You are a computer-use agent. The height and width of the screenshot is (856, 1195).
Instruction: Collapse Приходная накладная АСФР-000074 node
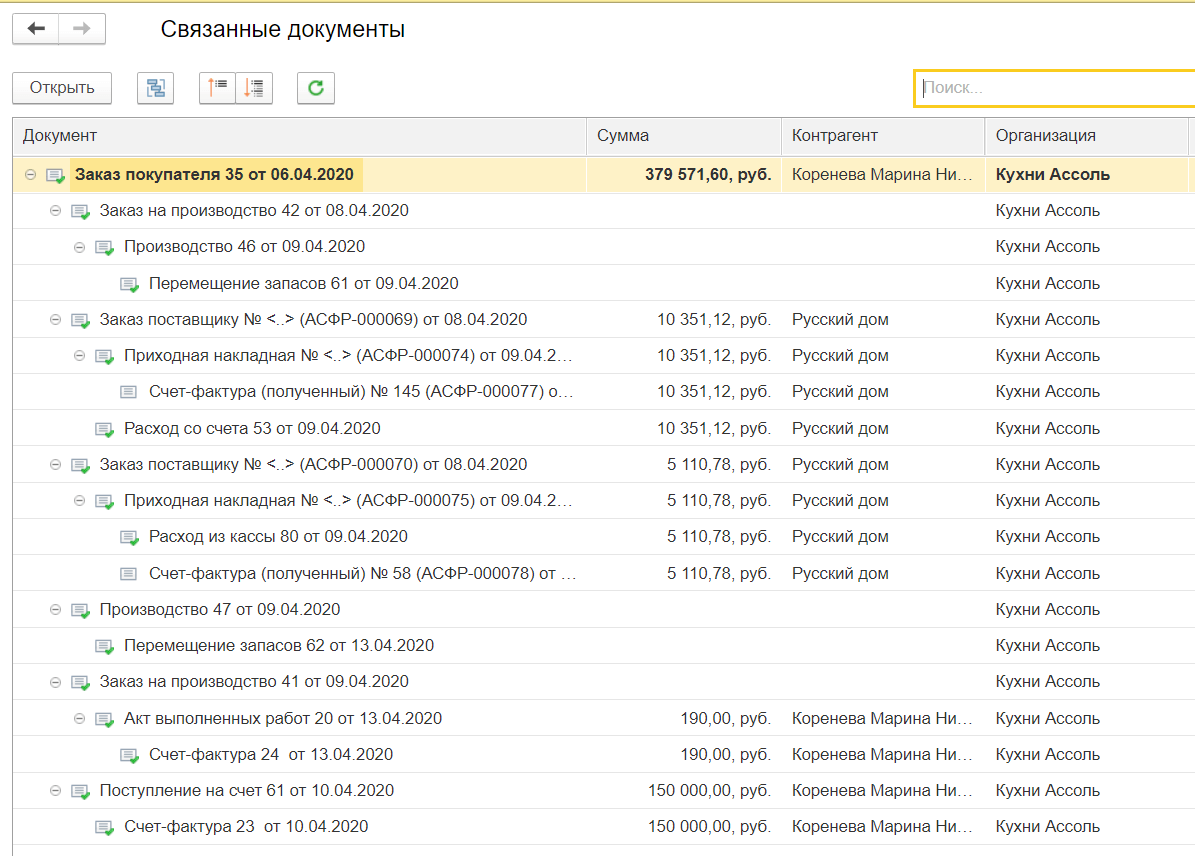tap(79, 356)
